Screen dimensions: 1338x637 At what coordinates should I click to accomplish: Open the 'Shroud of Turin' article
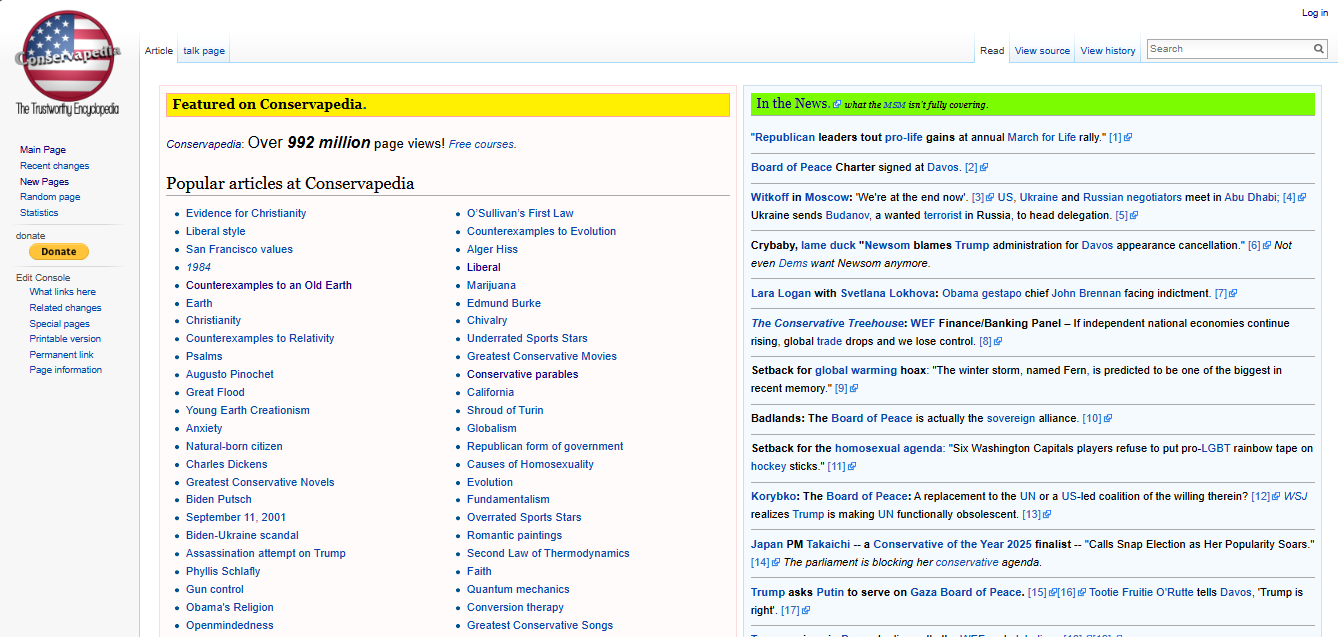tap(505, 410)
